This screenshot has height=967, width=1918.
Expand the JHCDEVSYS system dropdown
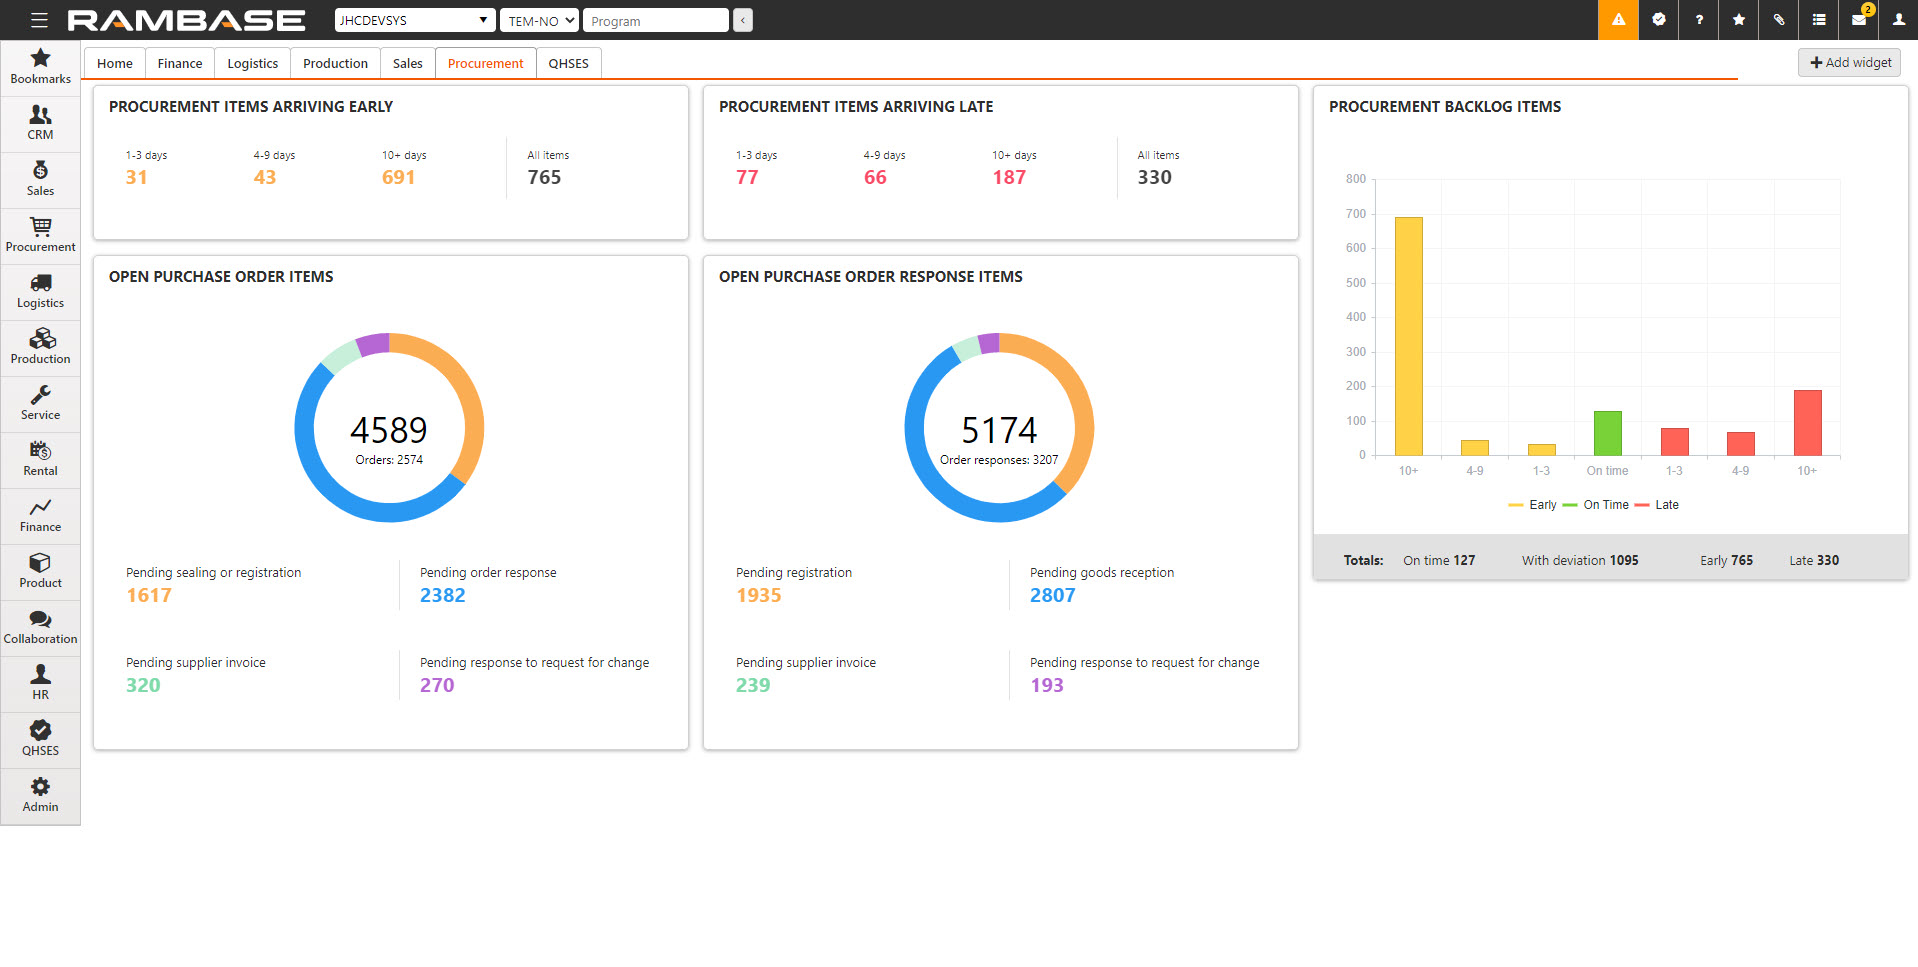pyautogui.click(x=414, y=20)
